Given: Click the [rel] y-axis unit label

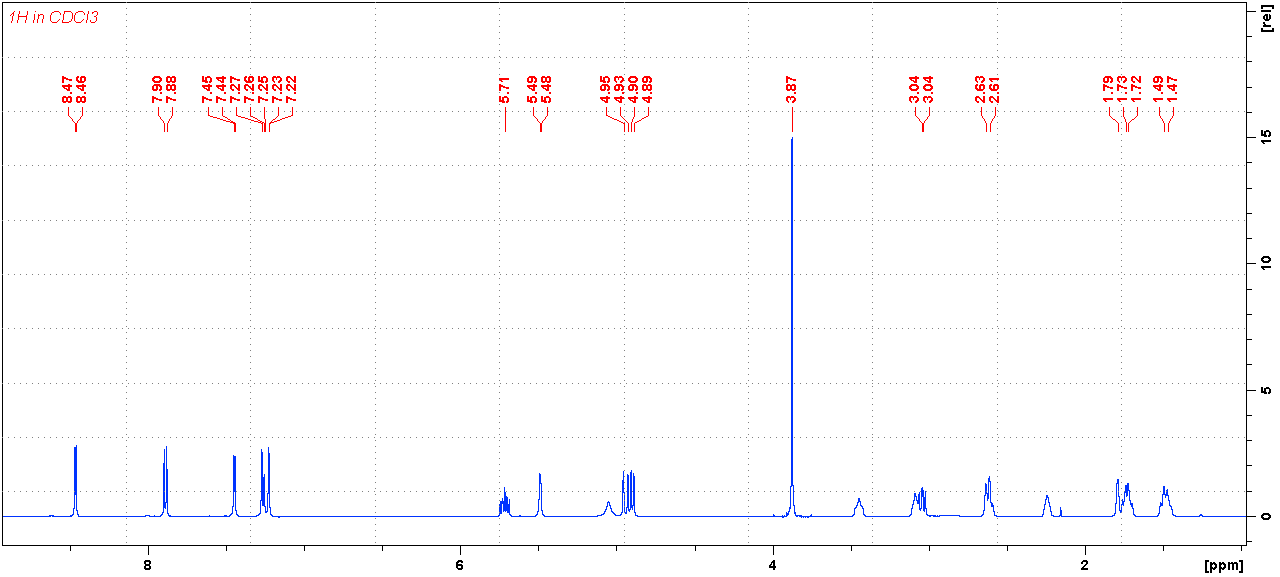Looking at the screenshot, I should pos(1266,17).
